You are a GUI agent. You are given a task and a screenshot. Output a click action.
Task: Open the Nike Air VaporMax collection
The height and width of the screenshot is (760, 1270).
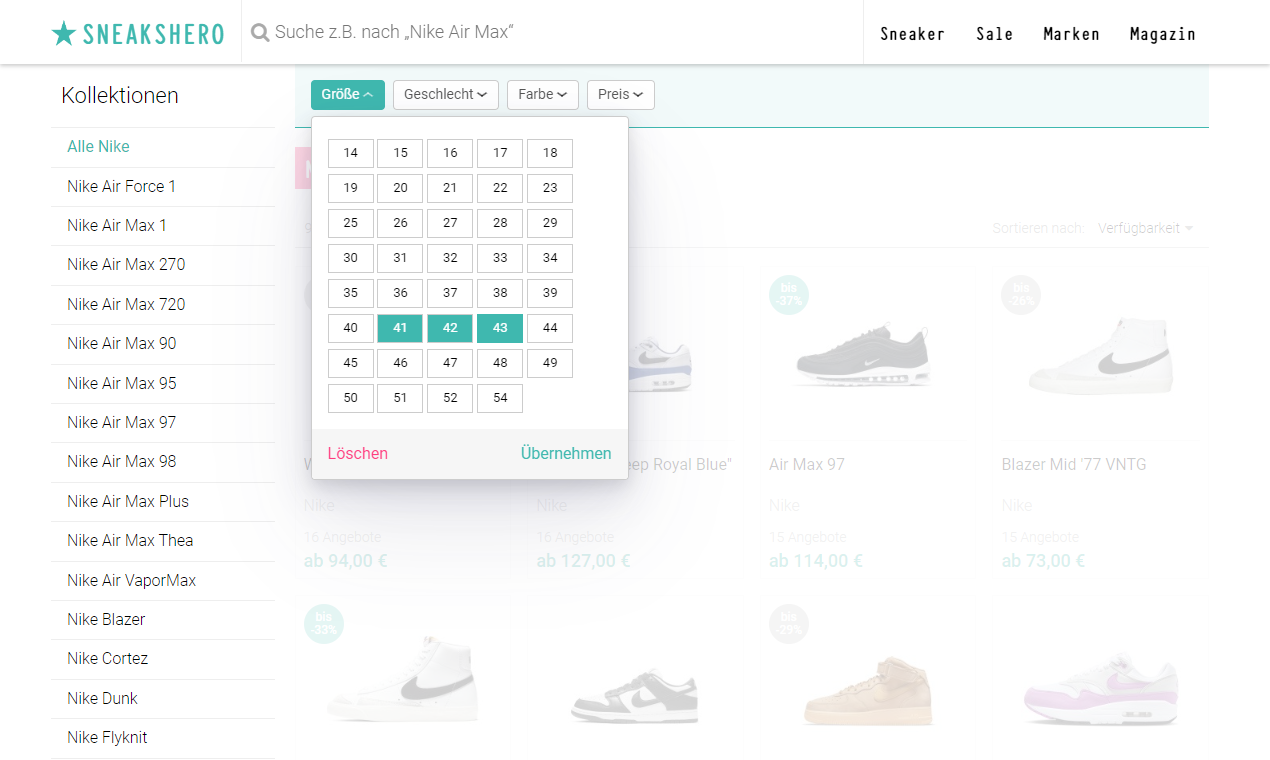[163, 580]
